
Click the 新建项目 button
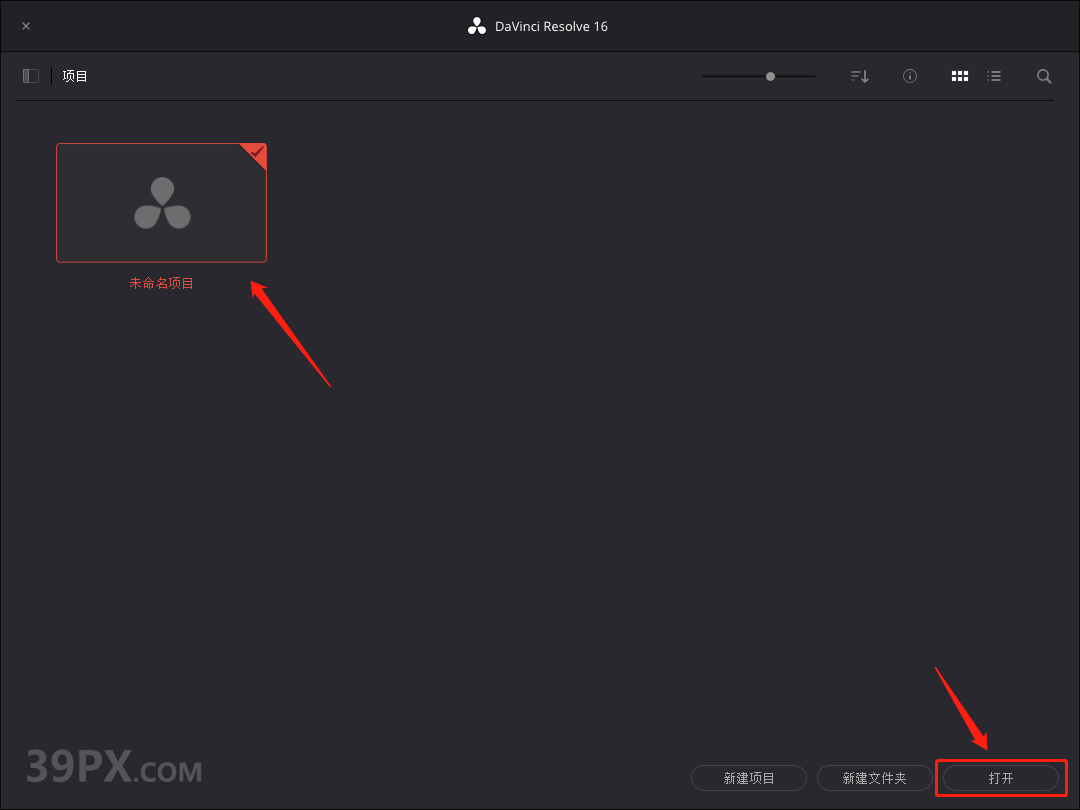pos(749,778)
